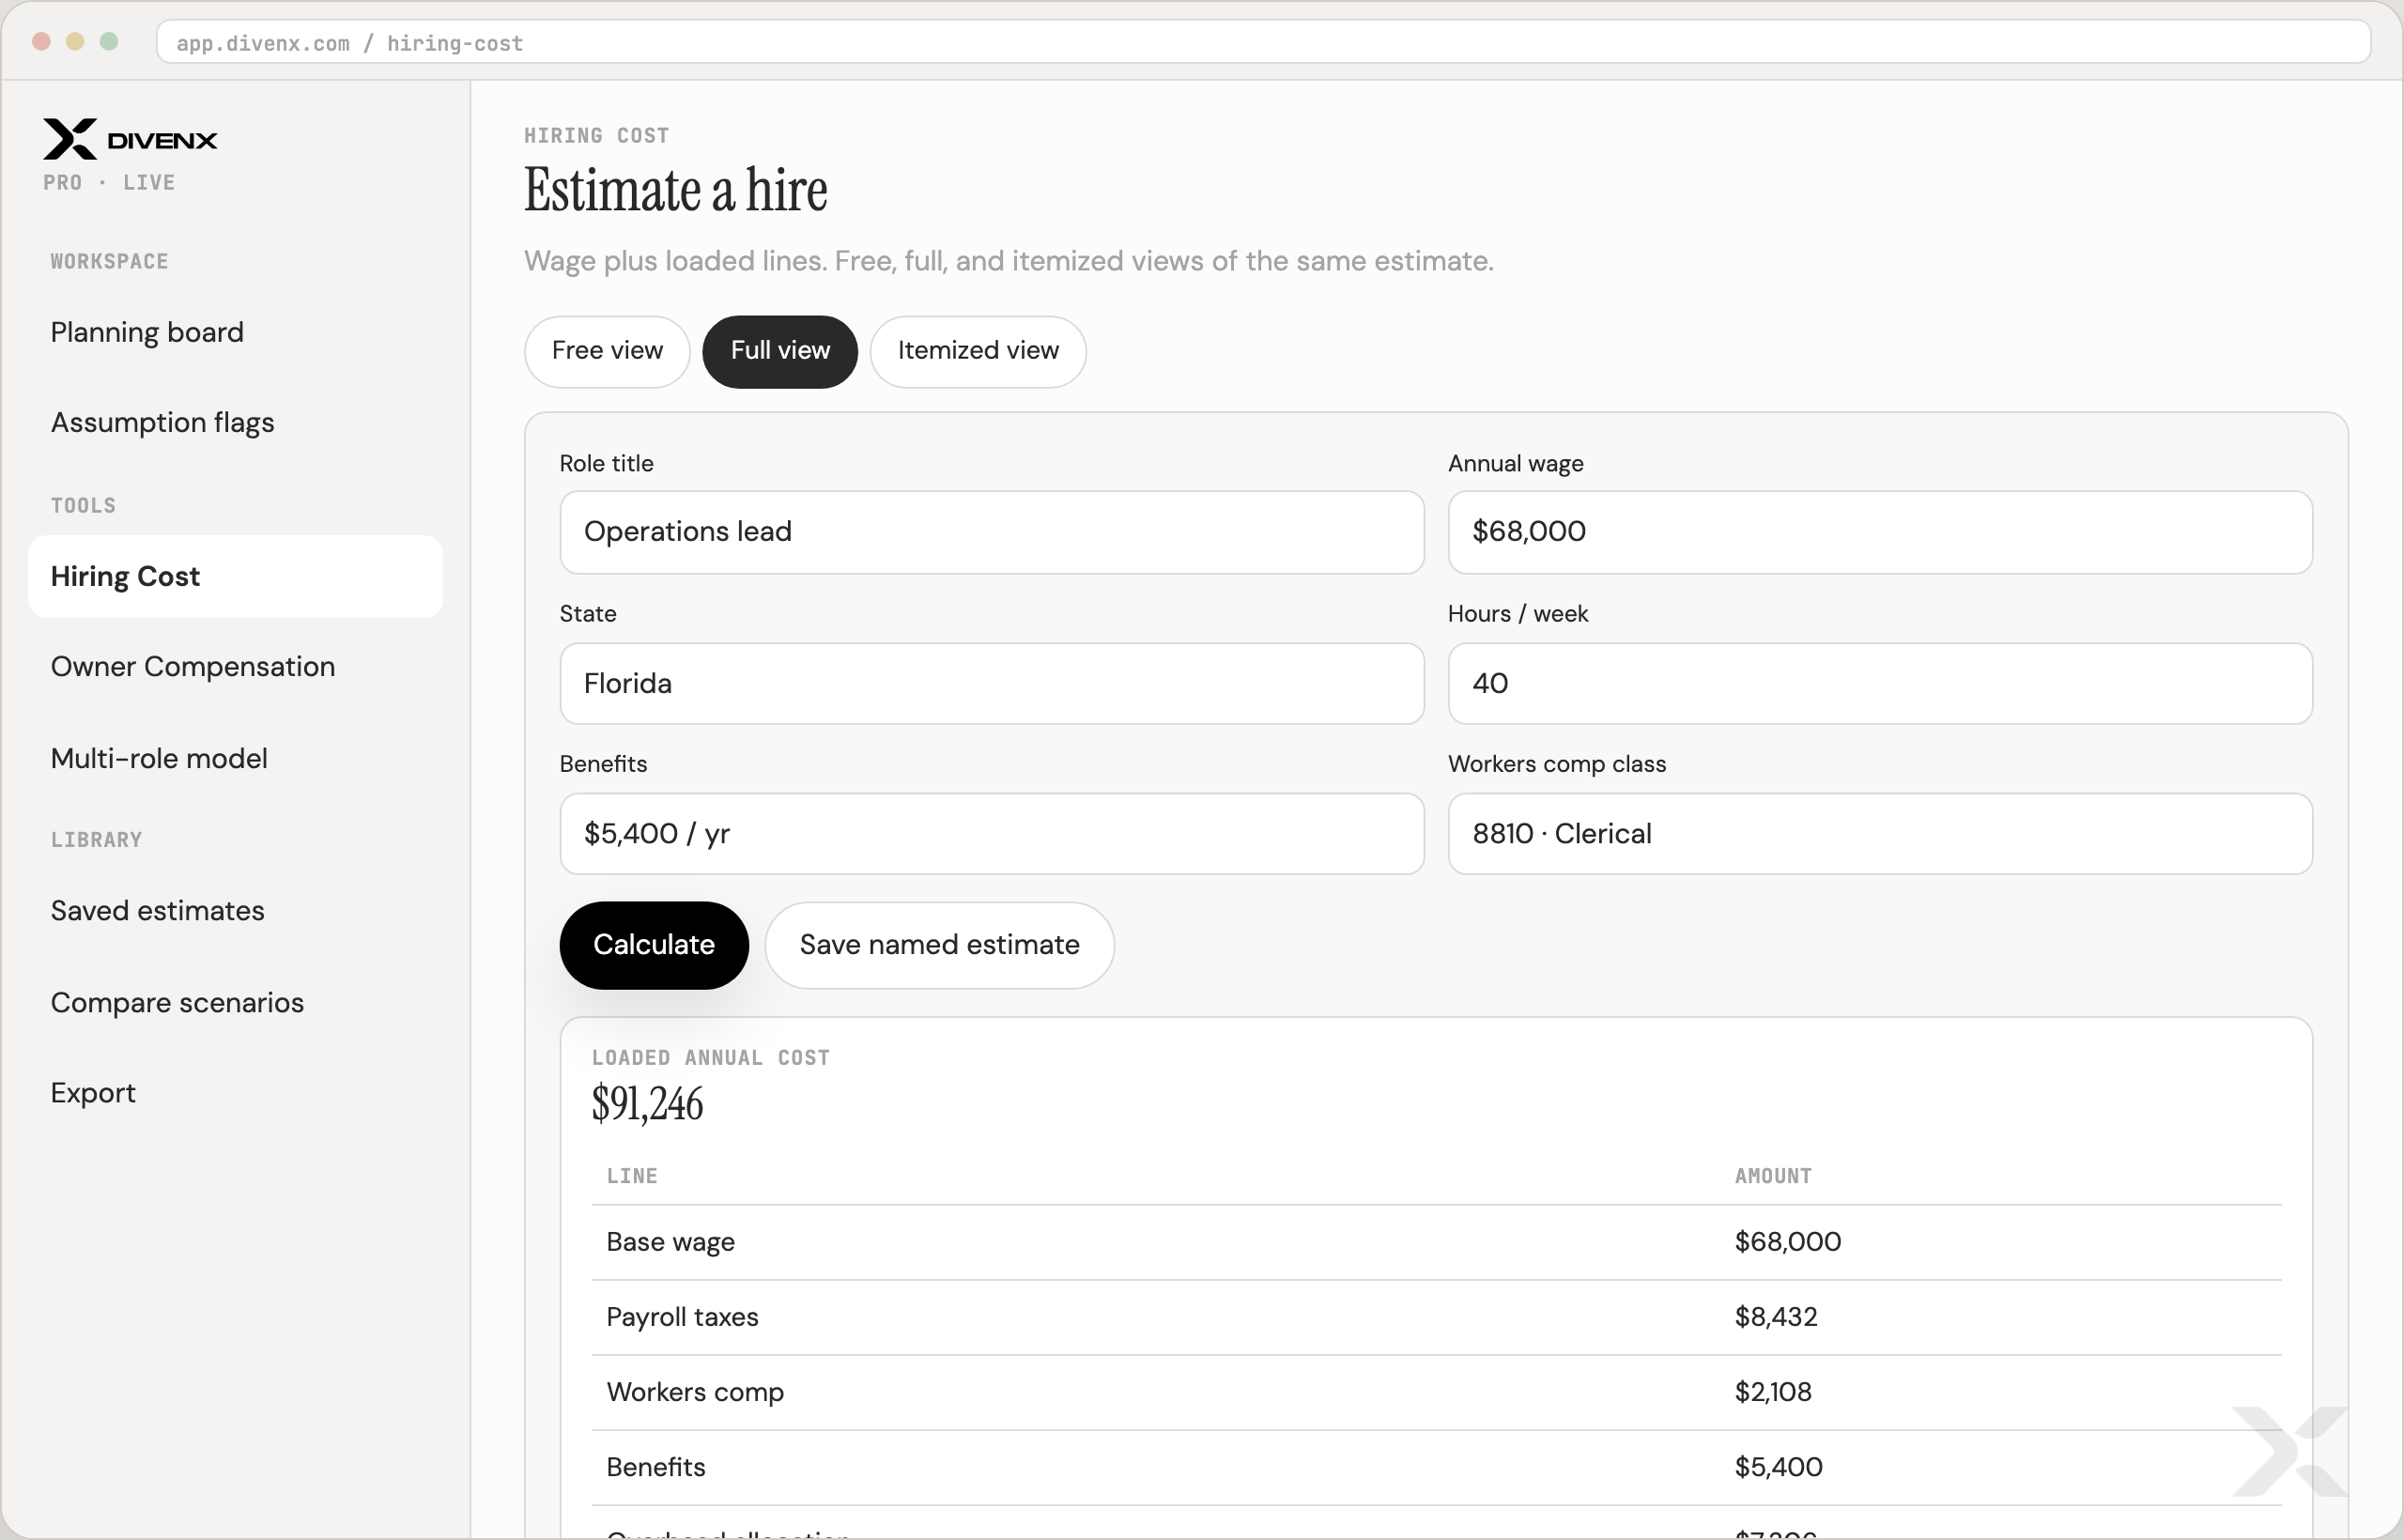The image size is (2404, 1540).
Task: Click the yellow minimize window button
Action: click(x=75, y=41)
